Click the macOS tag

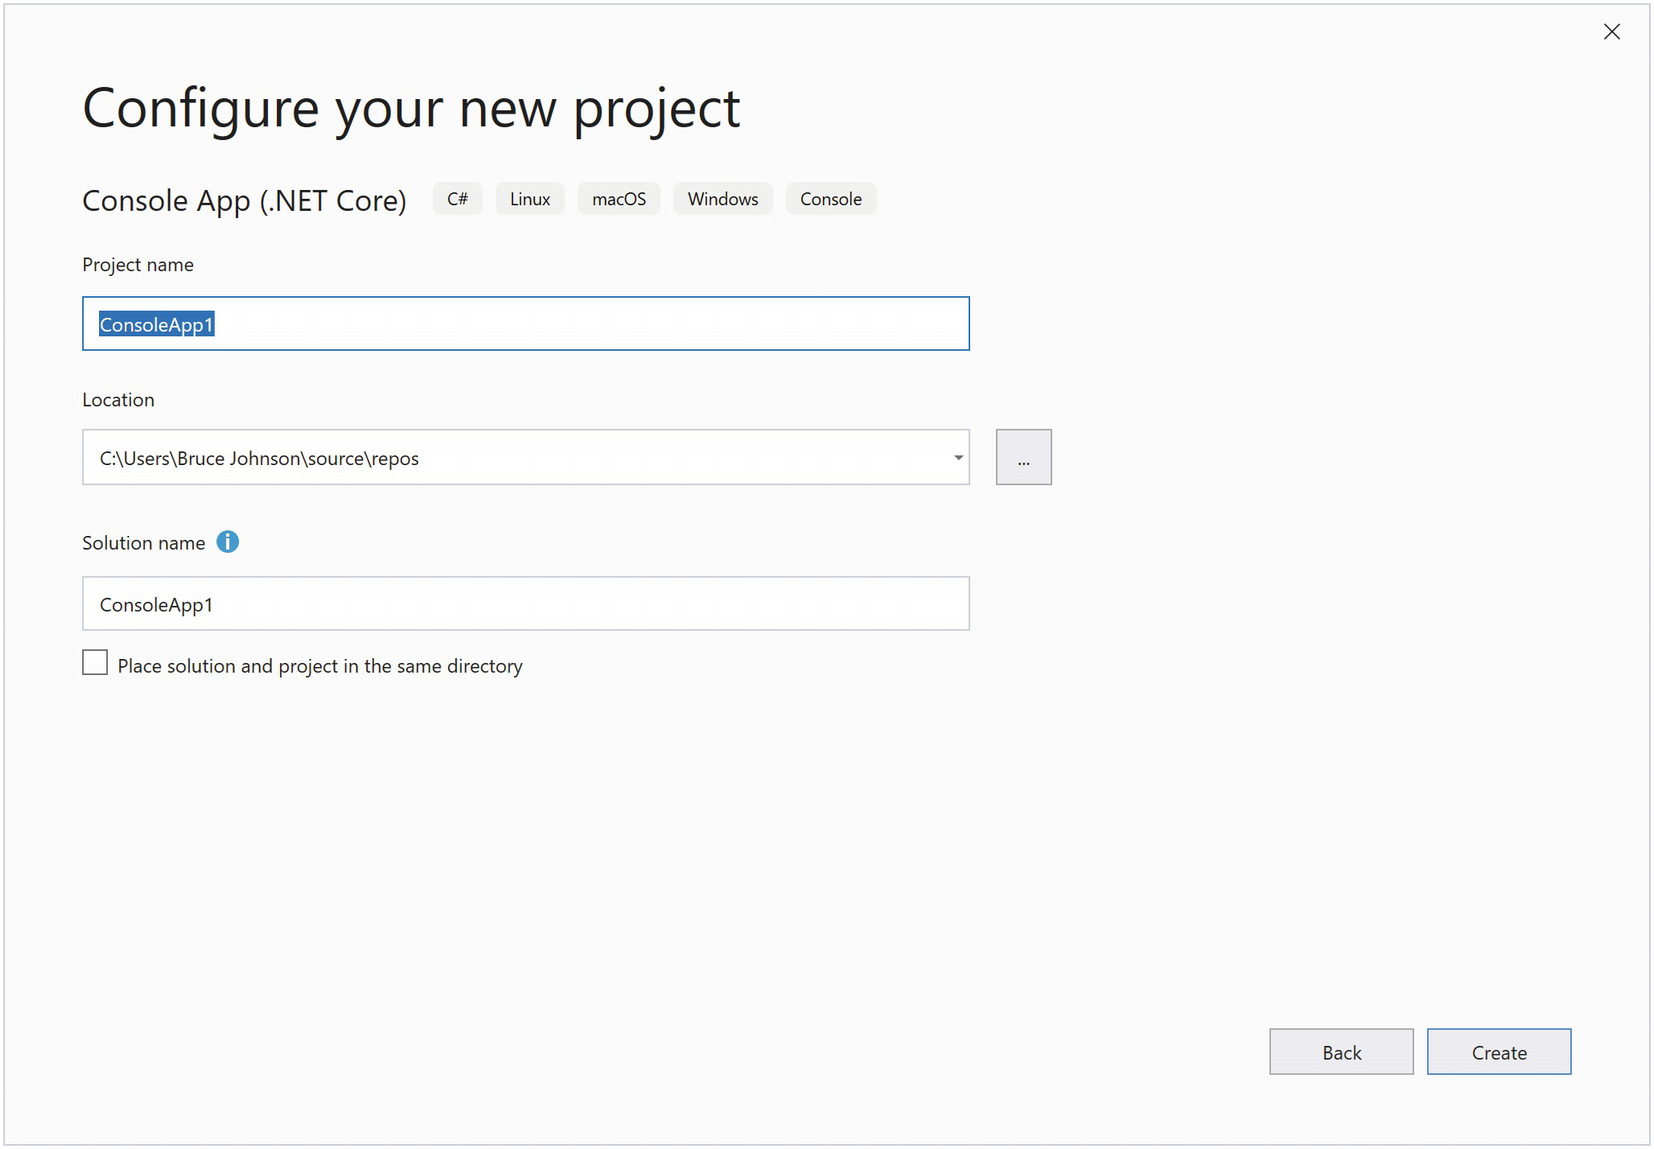tap(619, 199)
